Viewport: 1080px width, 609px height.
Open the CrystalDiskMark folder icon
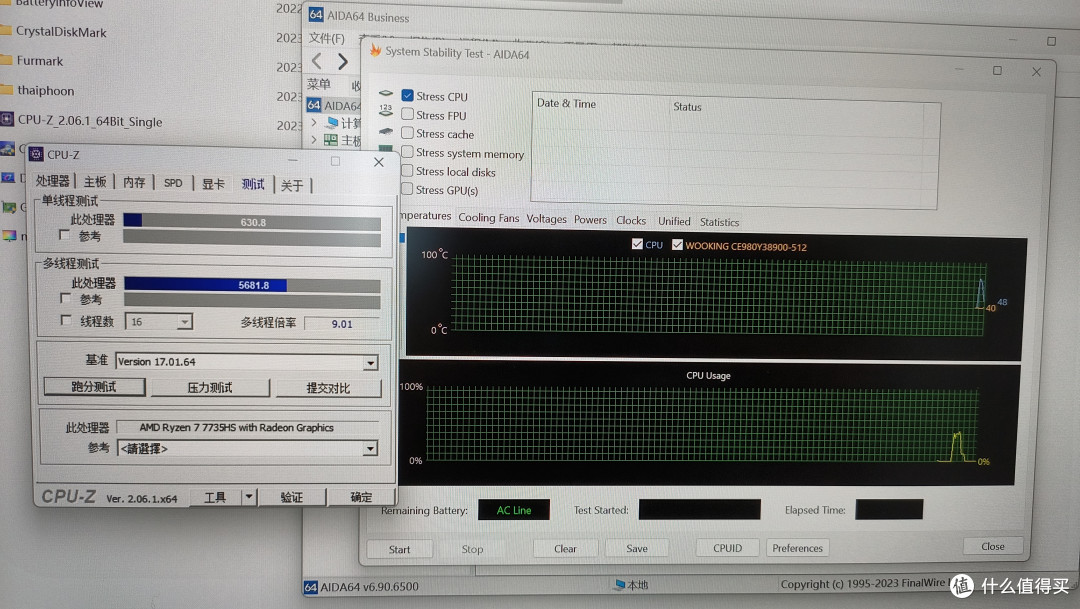tap(6, 30)
